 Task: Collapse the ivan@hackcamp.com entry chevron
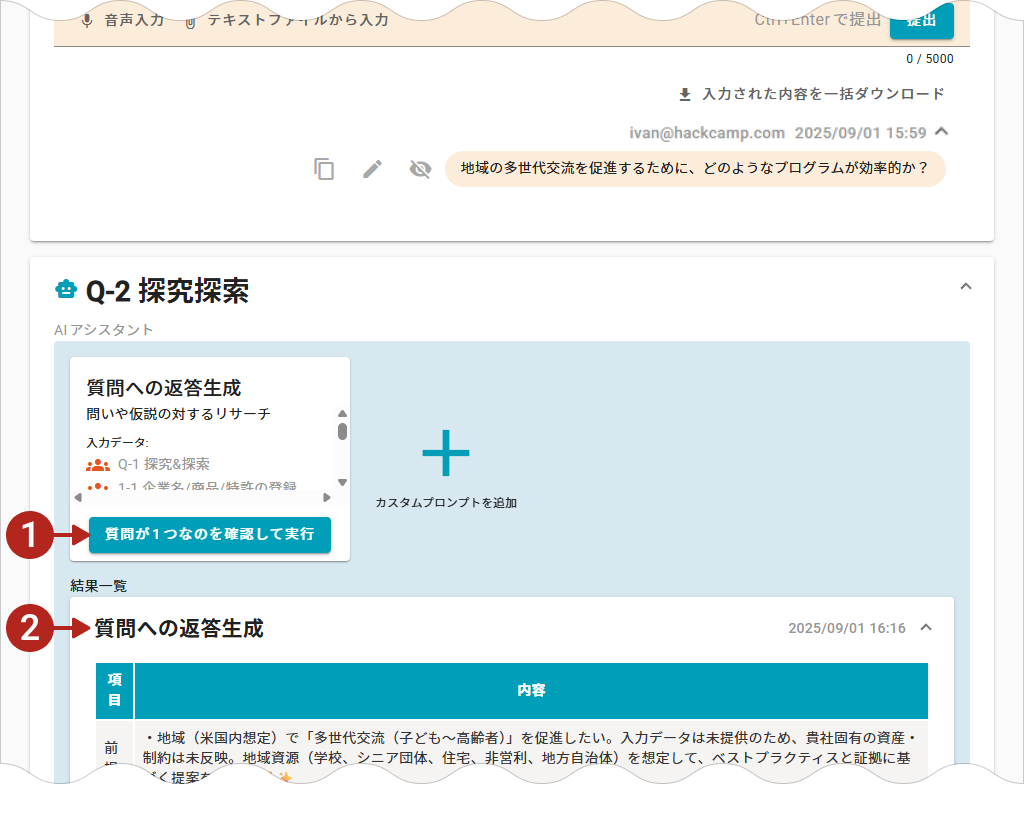coord(941,131)
